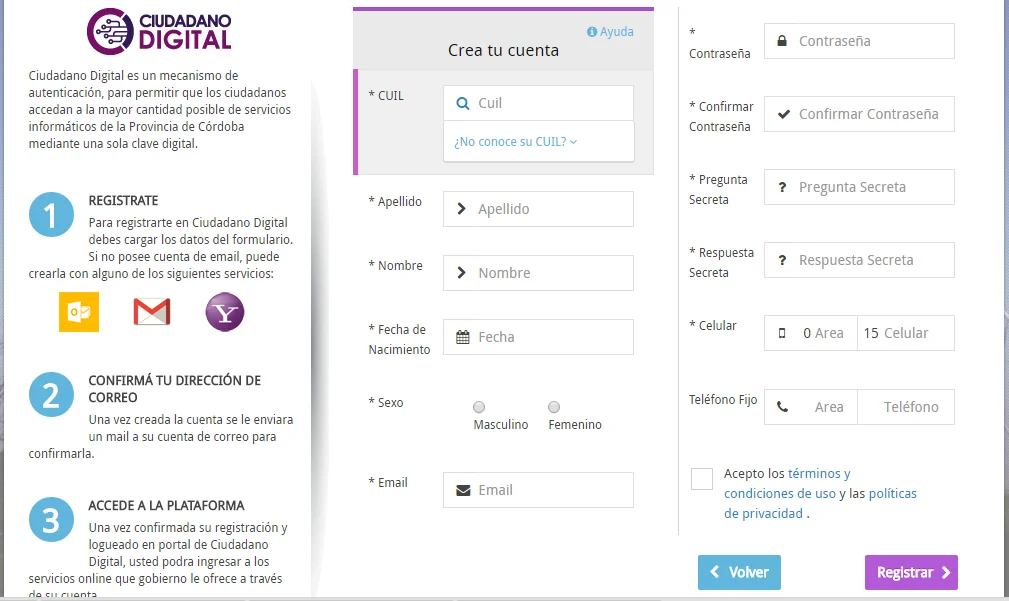
Task: Click the chevron icon on Registrar button
Action: tap(946, 572)
